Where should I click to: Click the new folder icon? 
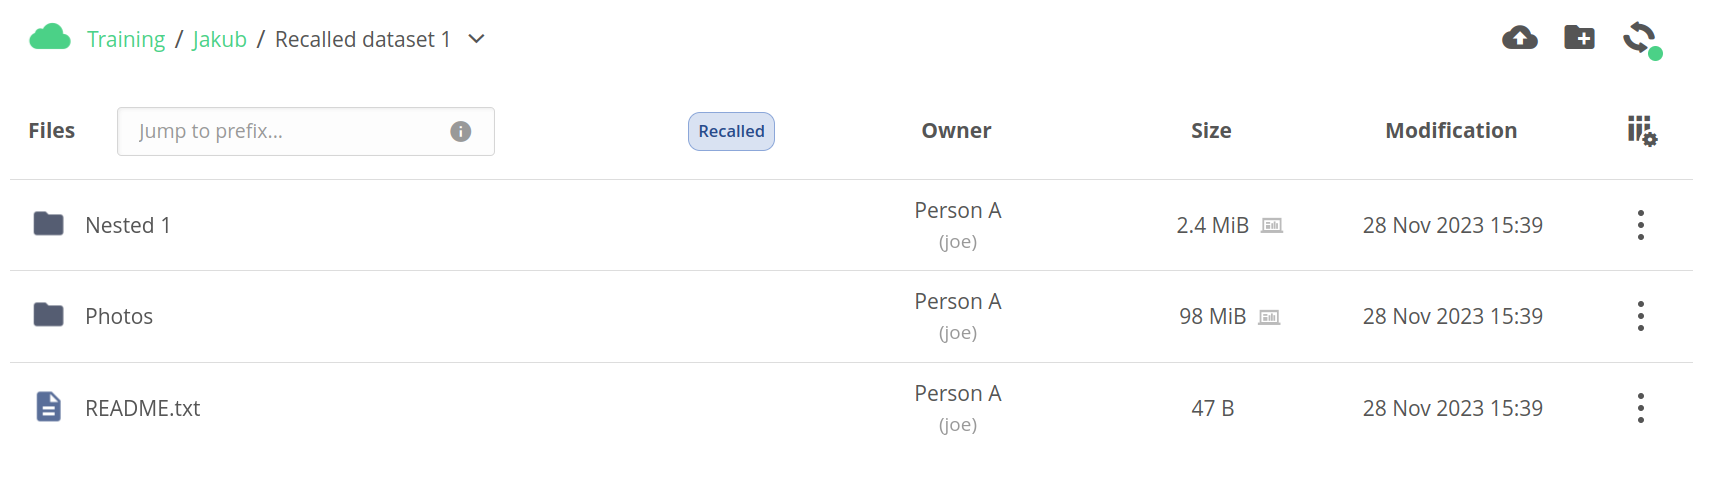click(1580, 38)
